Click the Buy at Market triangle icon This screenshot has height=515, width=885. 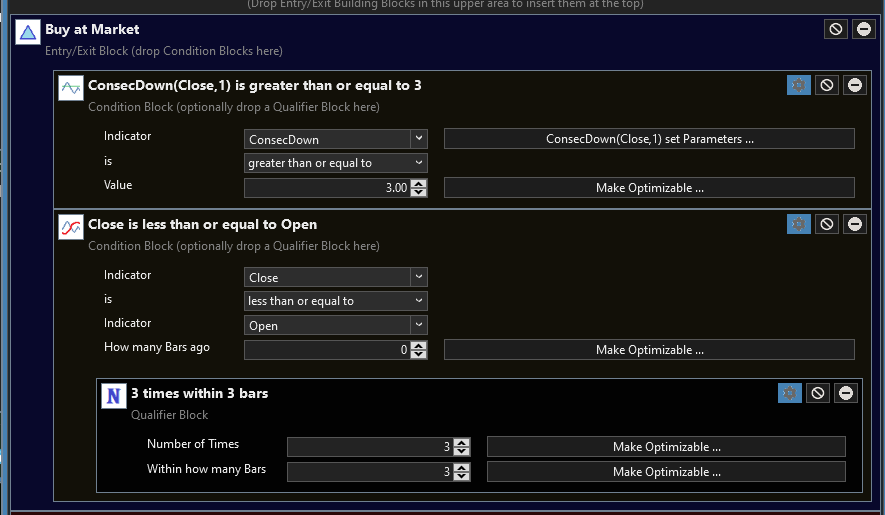(28, 33)
